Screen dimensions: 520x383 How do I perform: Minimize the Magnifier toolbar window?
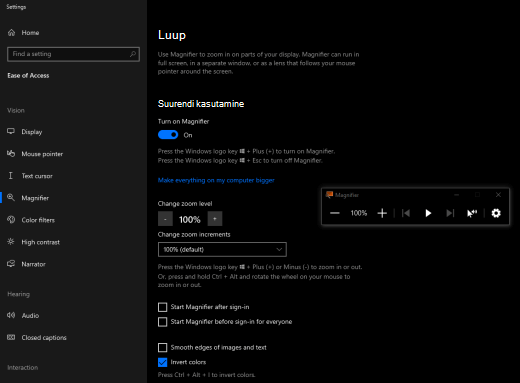(457, 195)
